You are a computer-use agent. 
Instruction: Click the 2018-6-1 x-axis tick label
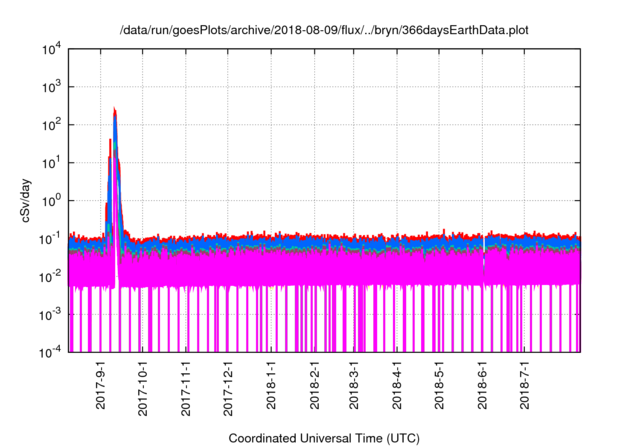coord(482,385)
